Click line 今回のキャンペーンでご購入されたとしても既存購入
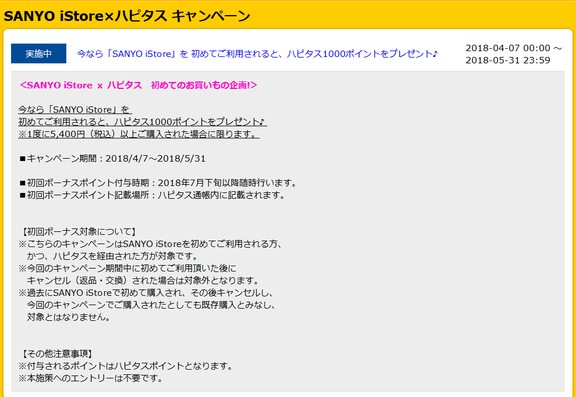Viewport: 576px width, 397px height. point(151,305)
